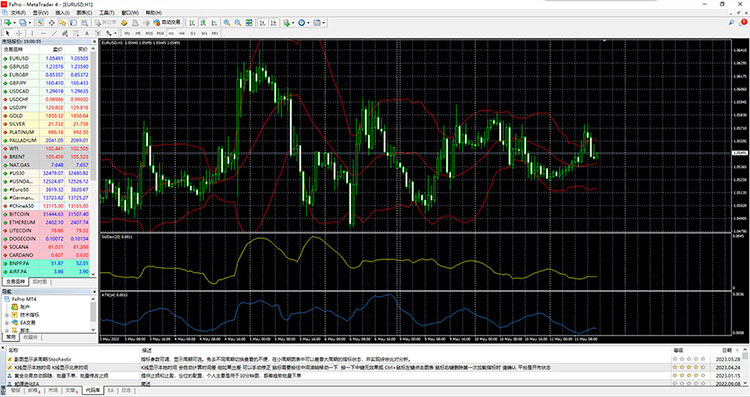Expand the technical indicators node in Navigator
Image resolution: width=750 pixels, height=397 pixels.
tap(7, 315)
